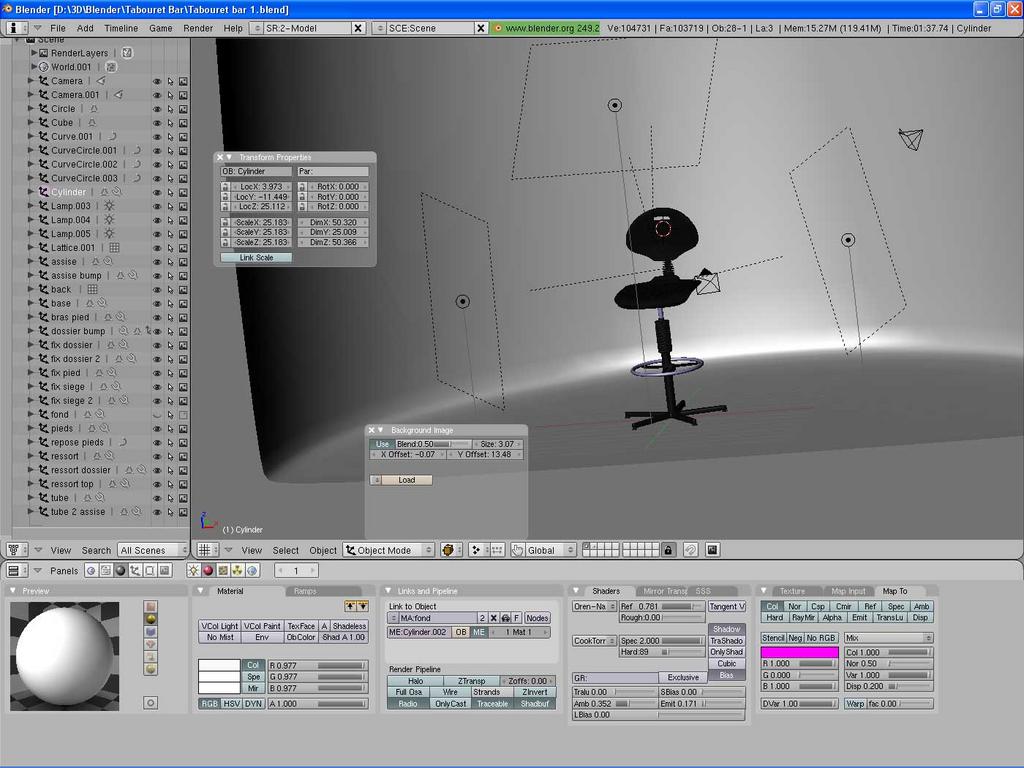Click the OB: Cylinder name field
Image resolution: width=1024 pixels, height=768 pixels.
257,172
